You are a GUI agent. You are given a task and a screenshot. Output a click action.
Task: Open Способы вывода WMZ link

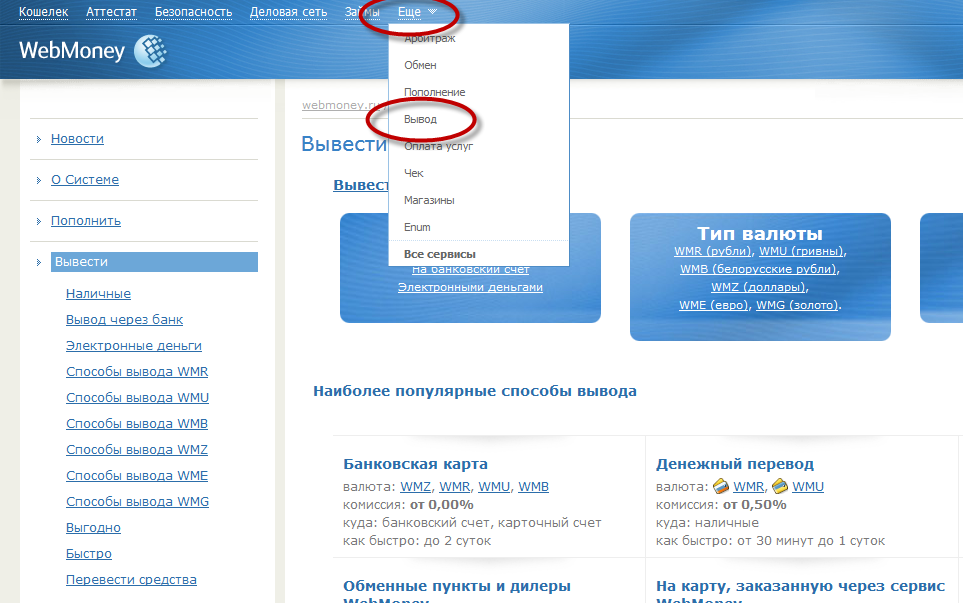coord(137,450)
